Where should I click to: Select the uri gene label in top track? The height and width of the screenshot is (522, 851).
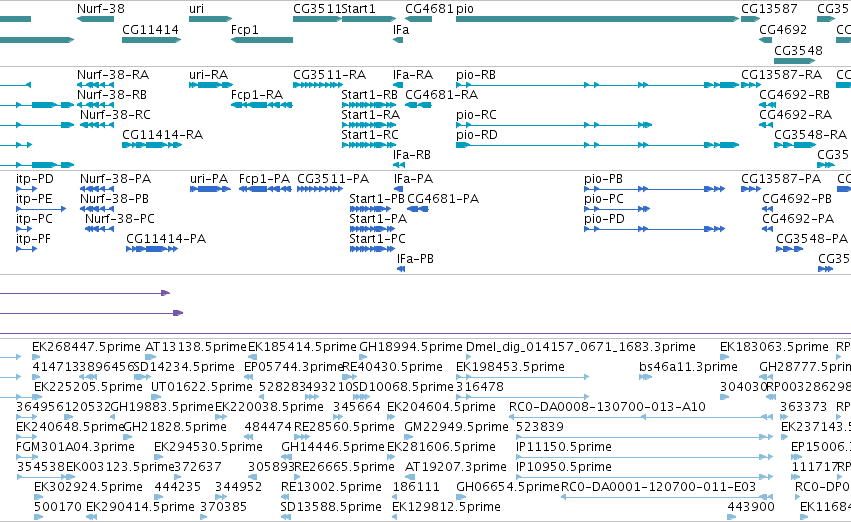click(196, 9)
